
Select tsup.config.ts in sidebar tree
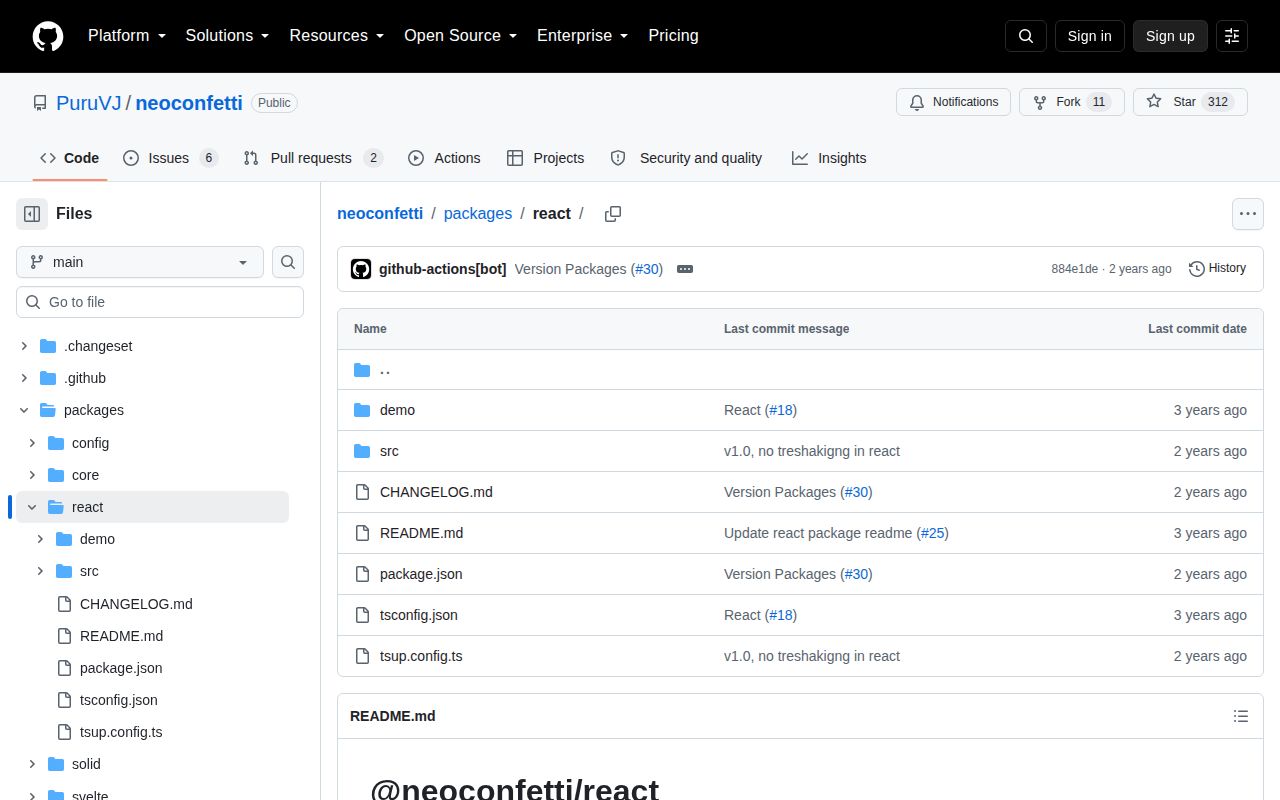click(x=121, y=732)
